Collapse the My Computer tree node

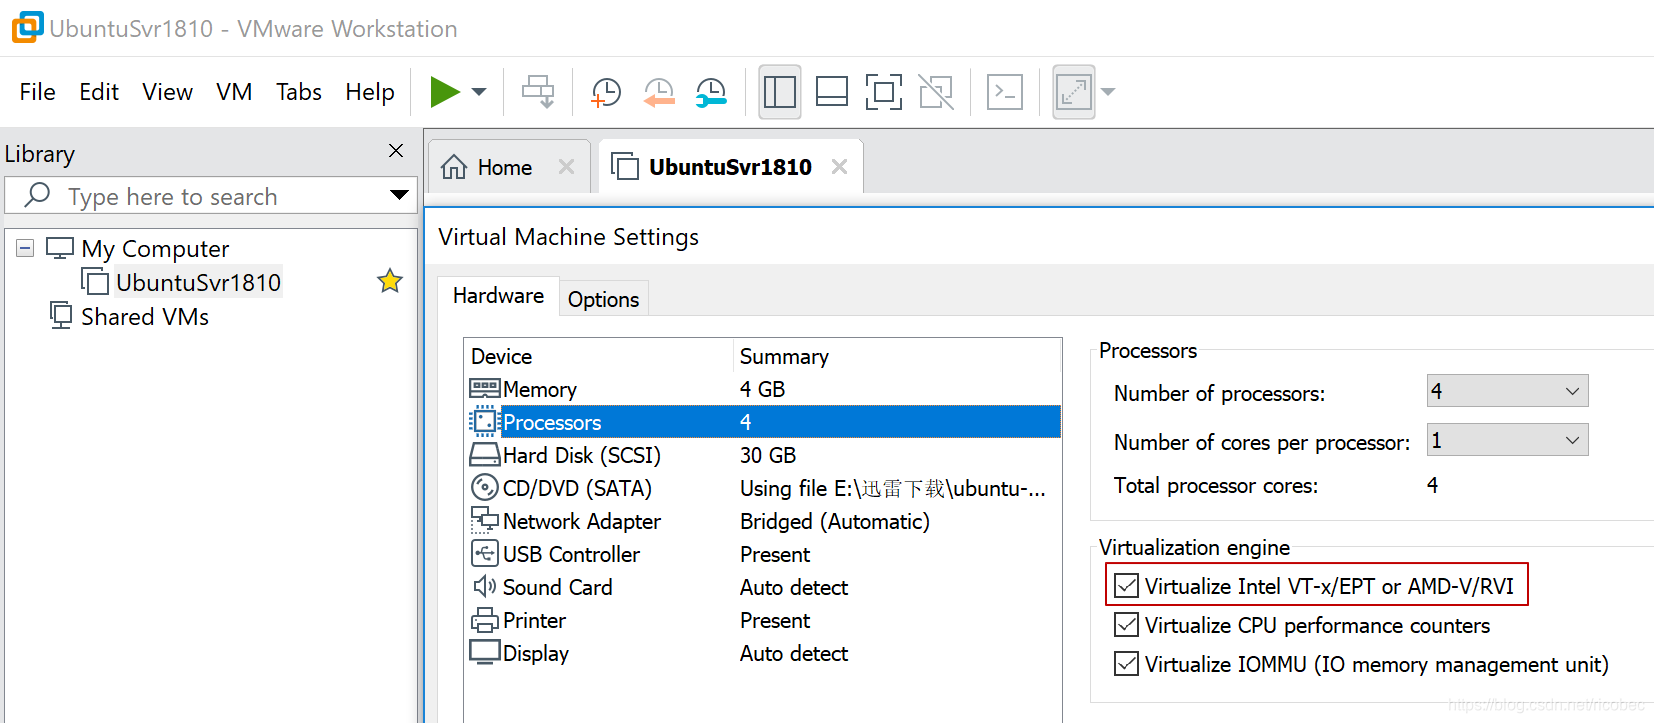(x=25, y=248)
